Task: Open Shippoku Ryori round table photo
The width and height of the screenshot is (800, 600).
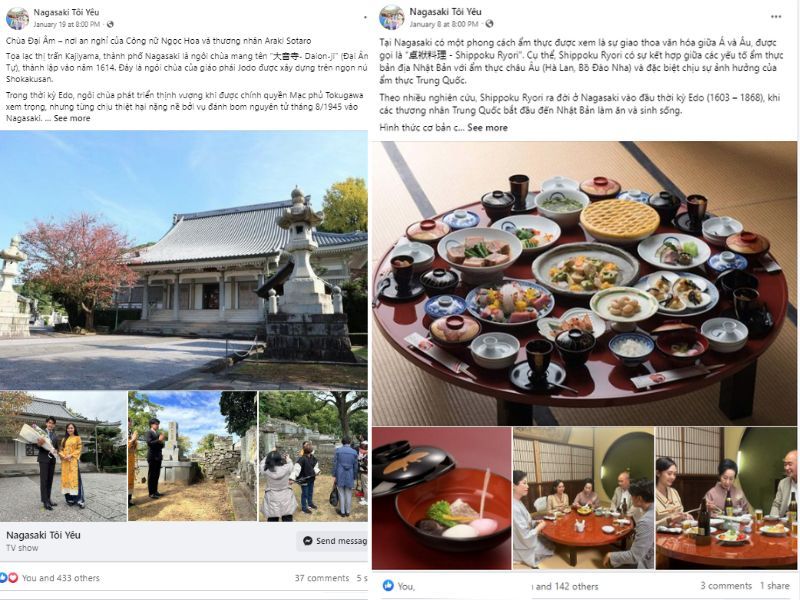Action: pos(584,283)
